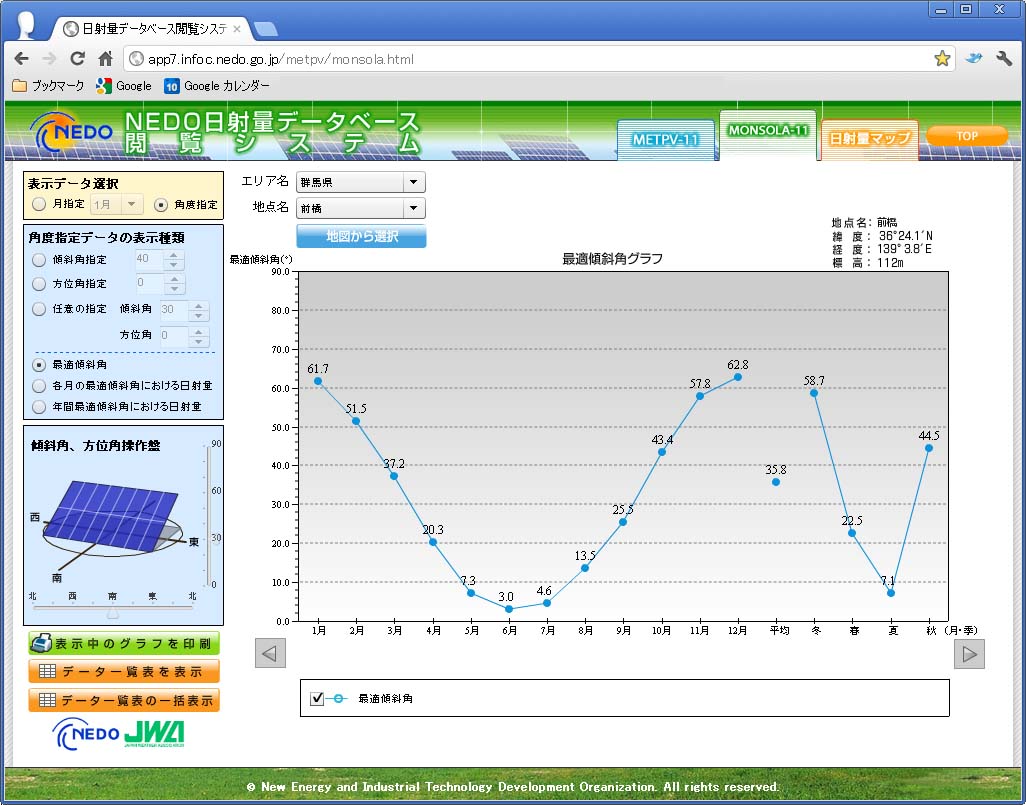Decrease 傾斜角指定 value 40 stepper
Viewport: 1026px width, 805px height.
click(173, 265)
